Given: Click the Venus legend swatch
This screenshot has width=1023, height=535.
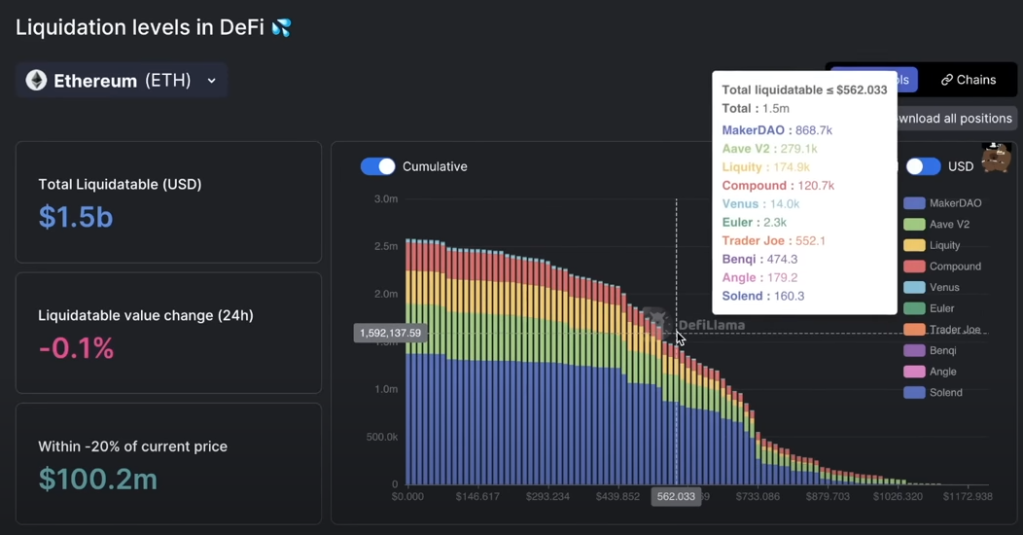Looking at the screenshot, I should tap(913, 287).
